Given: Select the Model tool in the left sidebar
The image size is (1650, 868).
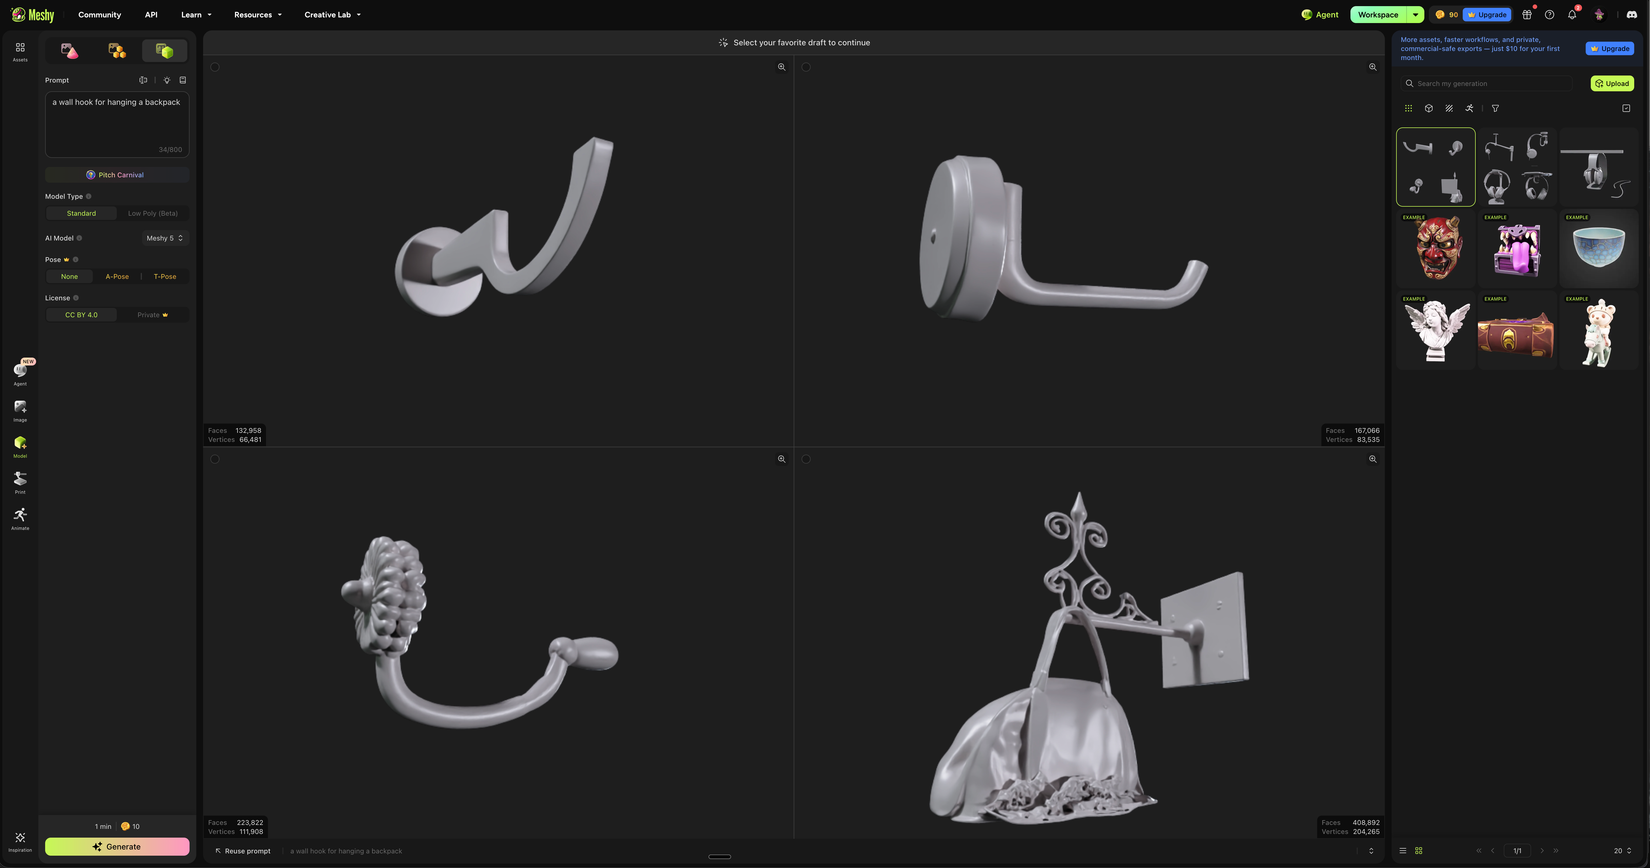Looking at the screenshot, I should (x=20, y=446).
